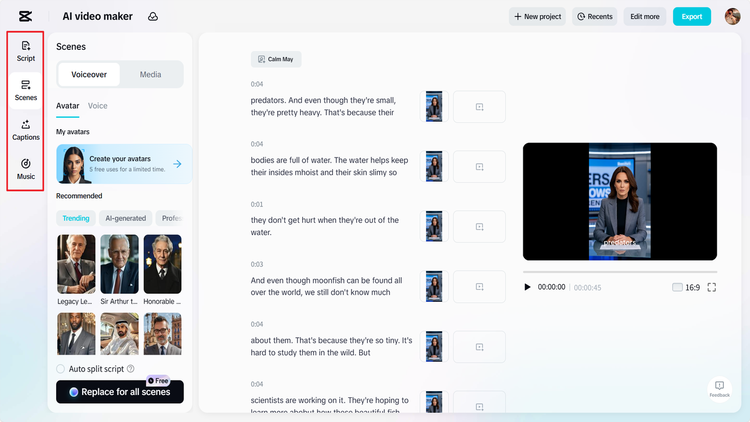Click the CapCut logo icon

[x=24, y=16]
